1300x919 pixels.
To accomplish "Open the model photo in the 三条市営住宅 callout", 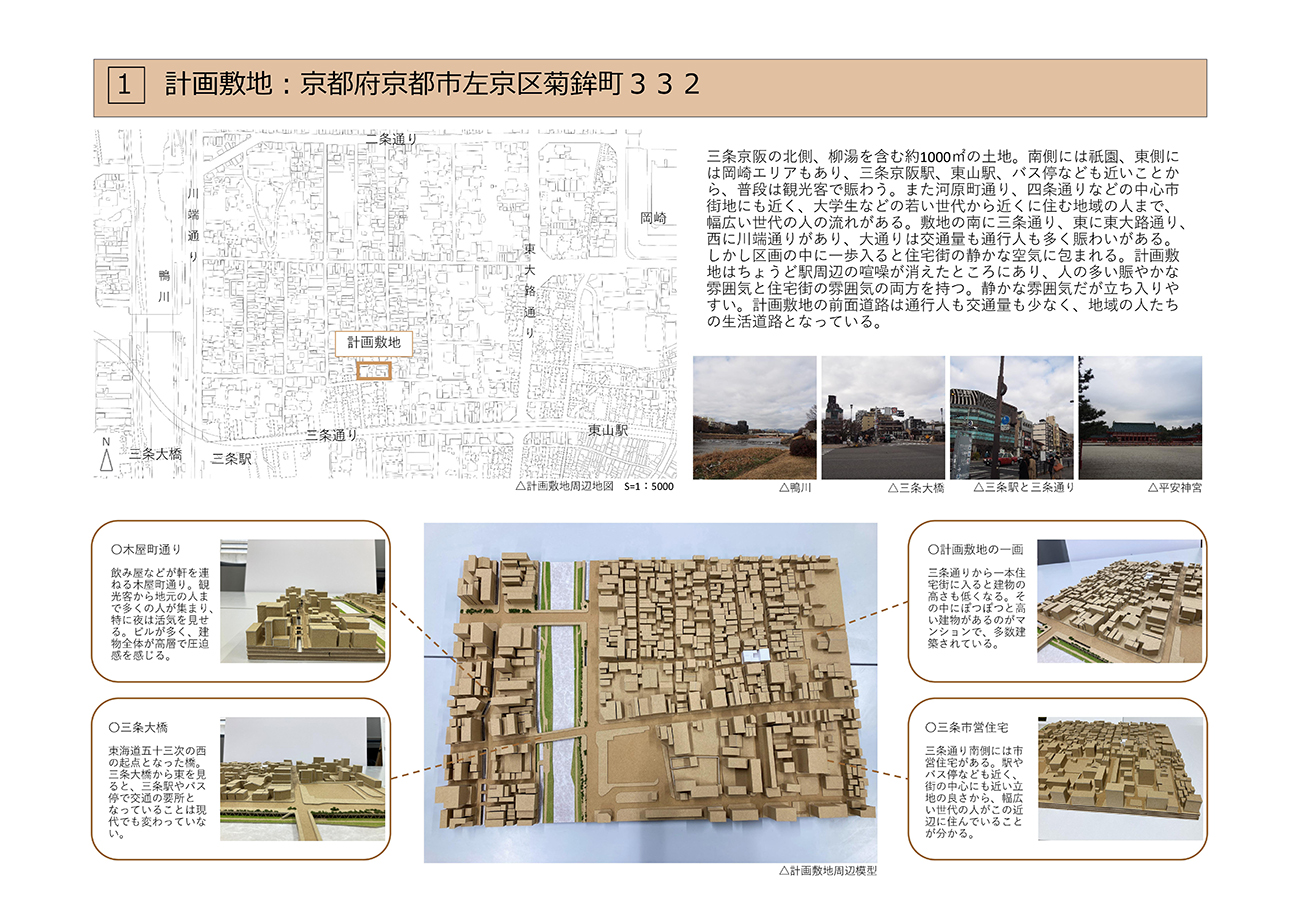I will coord(1119,777).
